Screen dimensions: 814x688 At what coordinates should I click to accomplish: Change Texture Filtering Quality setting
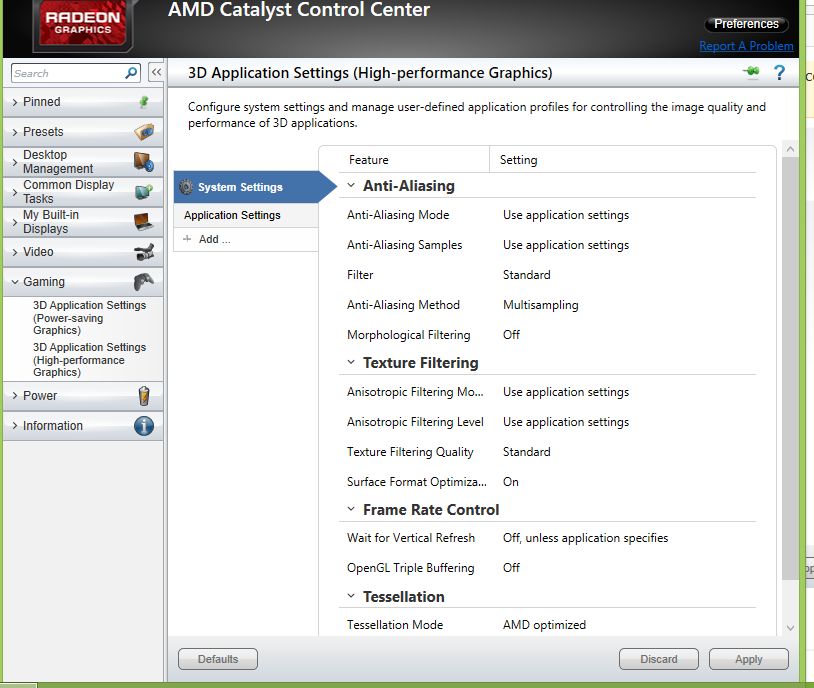(526, 452)
